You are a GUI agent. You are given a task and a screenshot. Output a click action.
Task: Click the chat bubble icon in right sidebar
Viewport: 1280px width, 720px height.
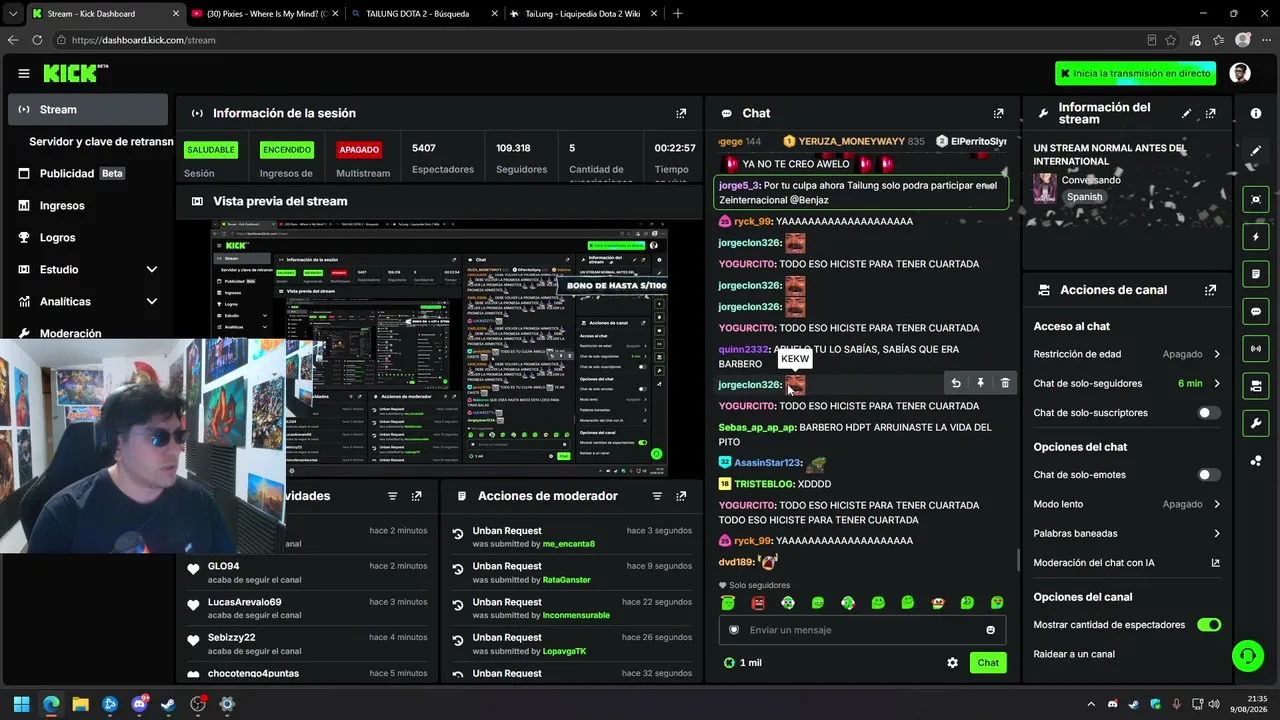(1256, 311)
